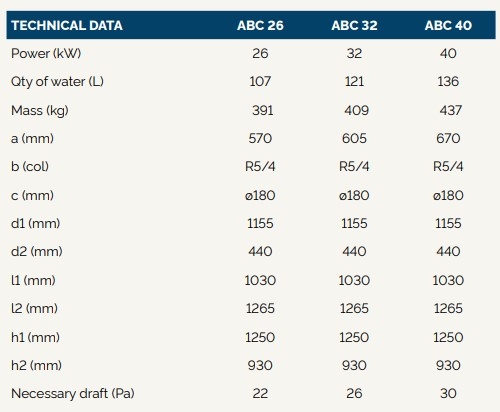Click ø180 under ABC 40
Image resolution: width=500 pixels, height=412 pixels.
coord(448,195)
